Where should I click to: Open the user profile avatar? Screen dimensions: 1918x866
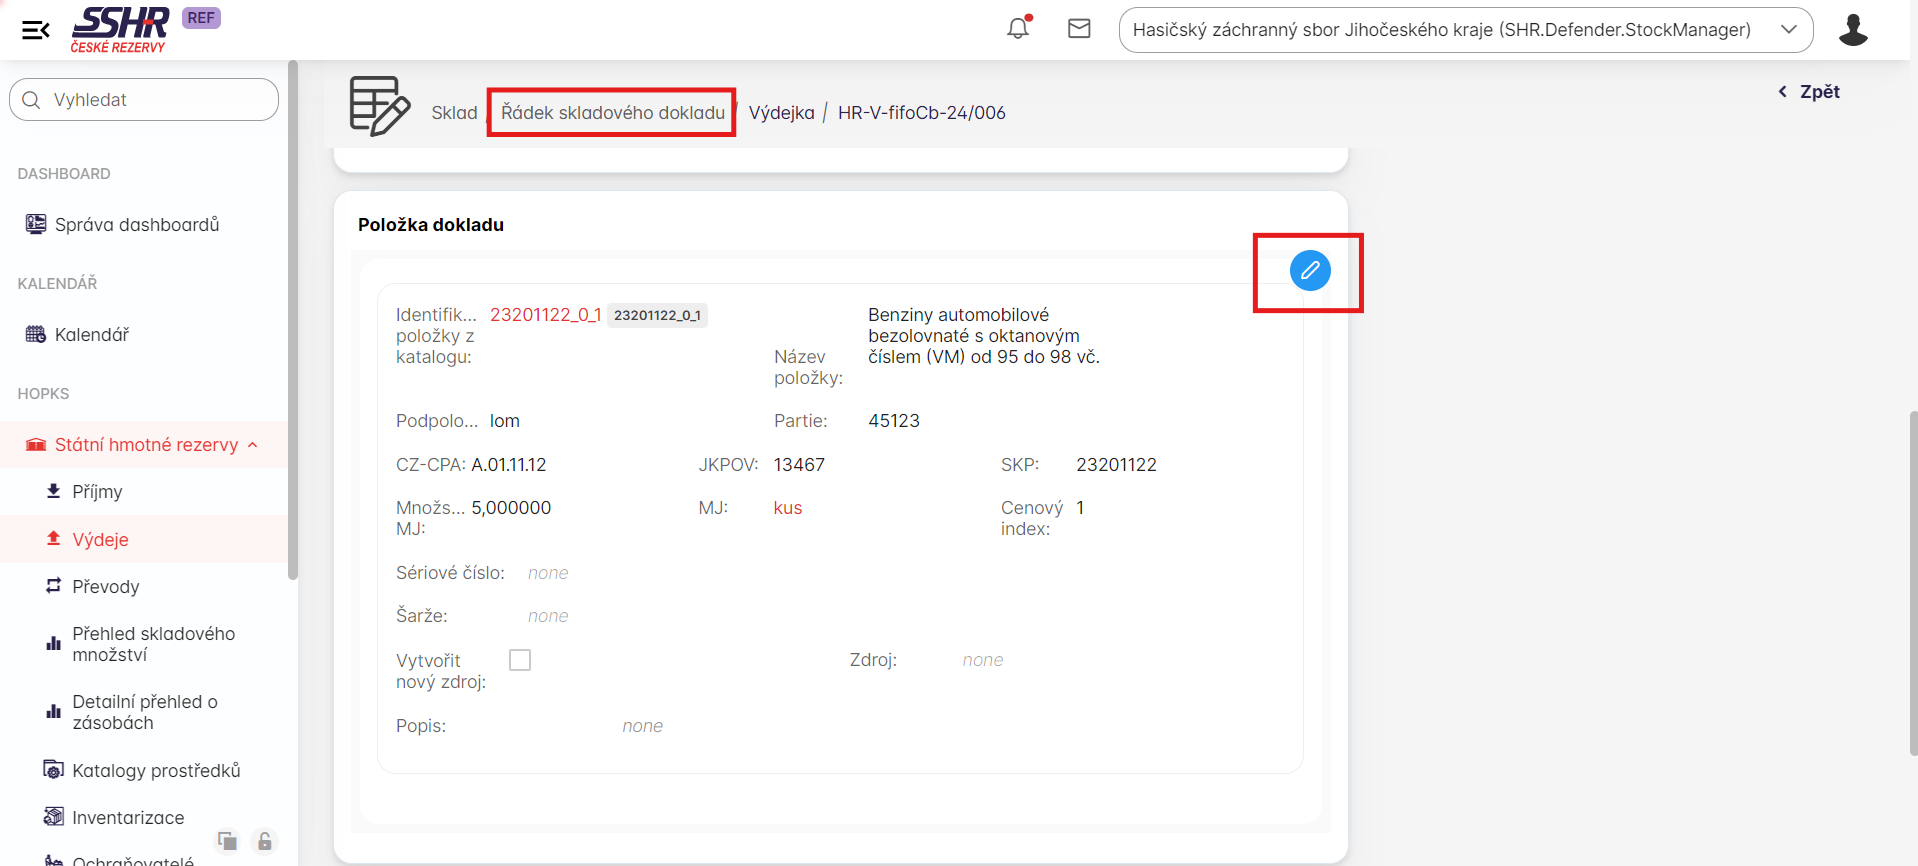(1852, 30)
